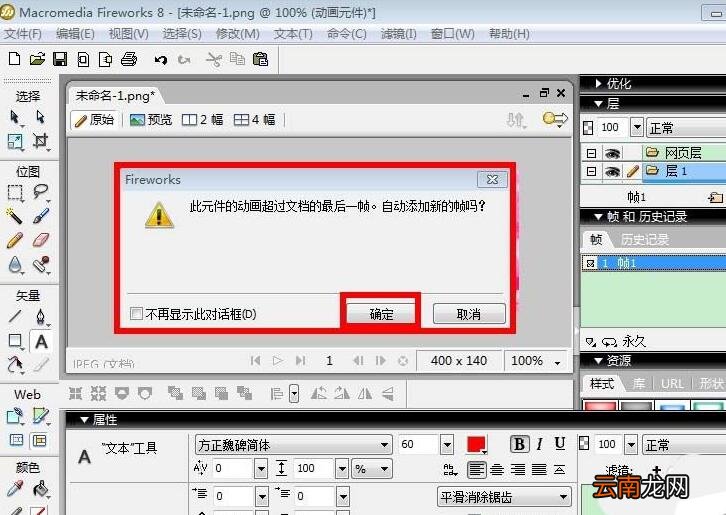Select frame row 帧1 in frames list
This screenshot has height=515, width=726.
[653, 264]
